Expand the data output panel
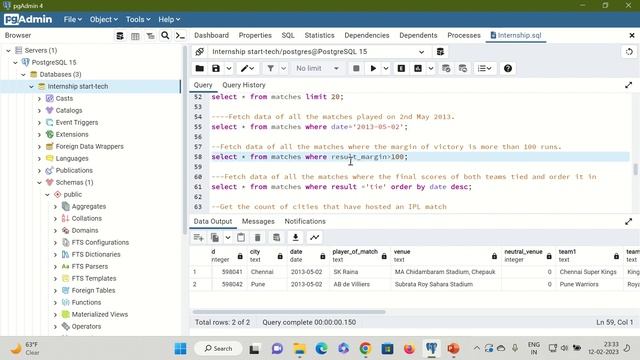The width and height of the screenshot is (640, 360). pyautogui.click(x=629, y=221)
